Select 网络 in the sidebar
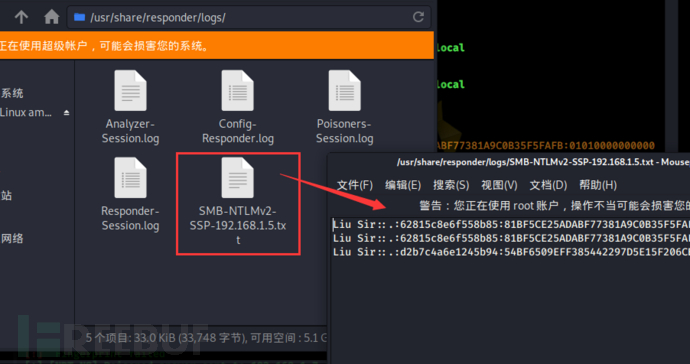Screen dimensions: 690x364 12,239
